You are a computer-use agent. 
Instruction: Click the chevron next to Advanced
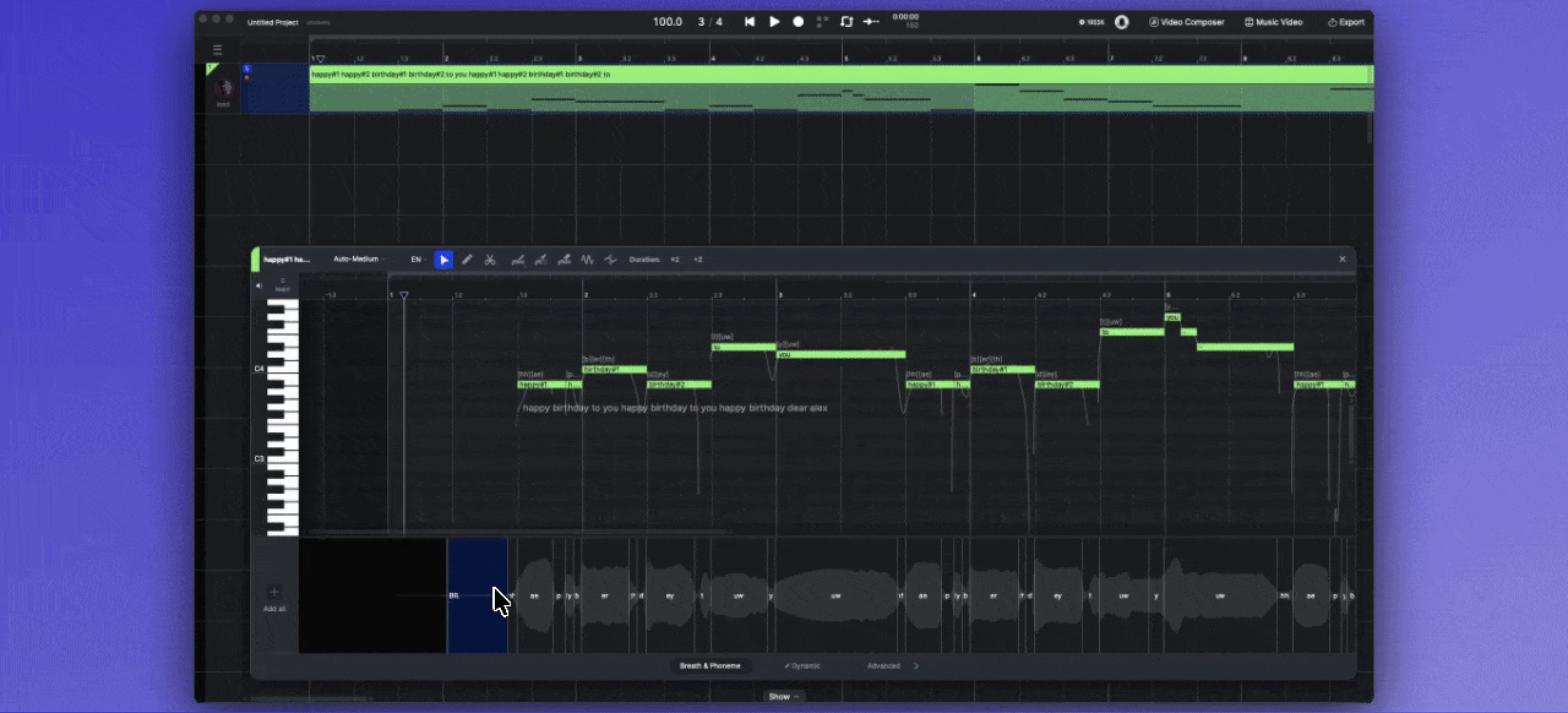(917, 666)
